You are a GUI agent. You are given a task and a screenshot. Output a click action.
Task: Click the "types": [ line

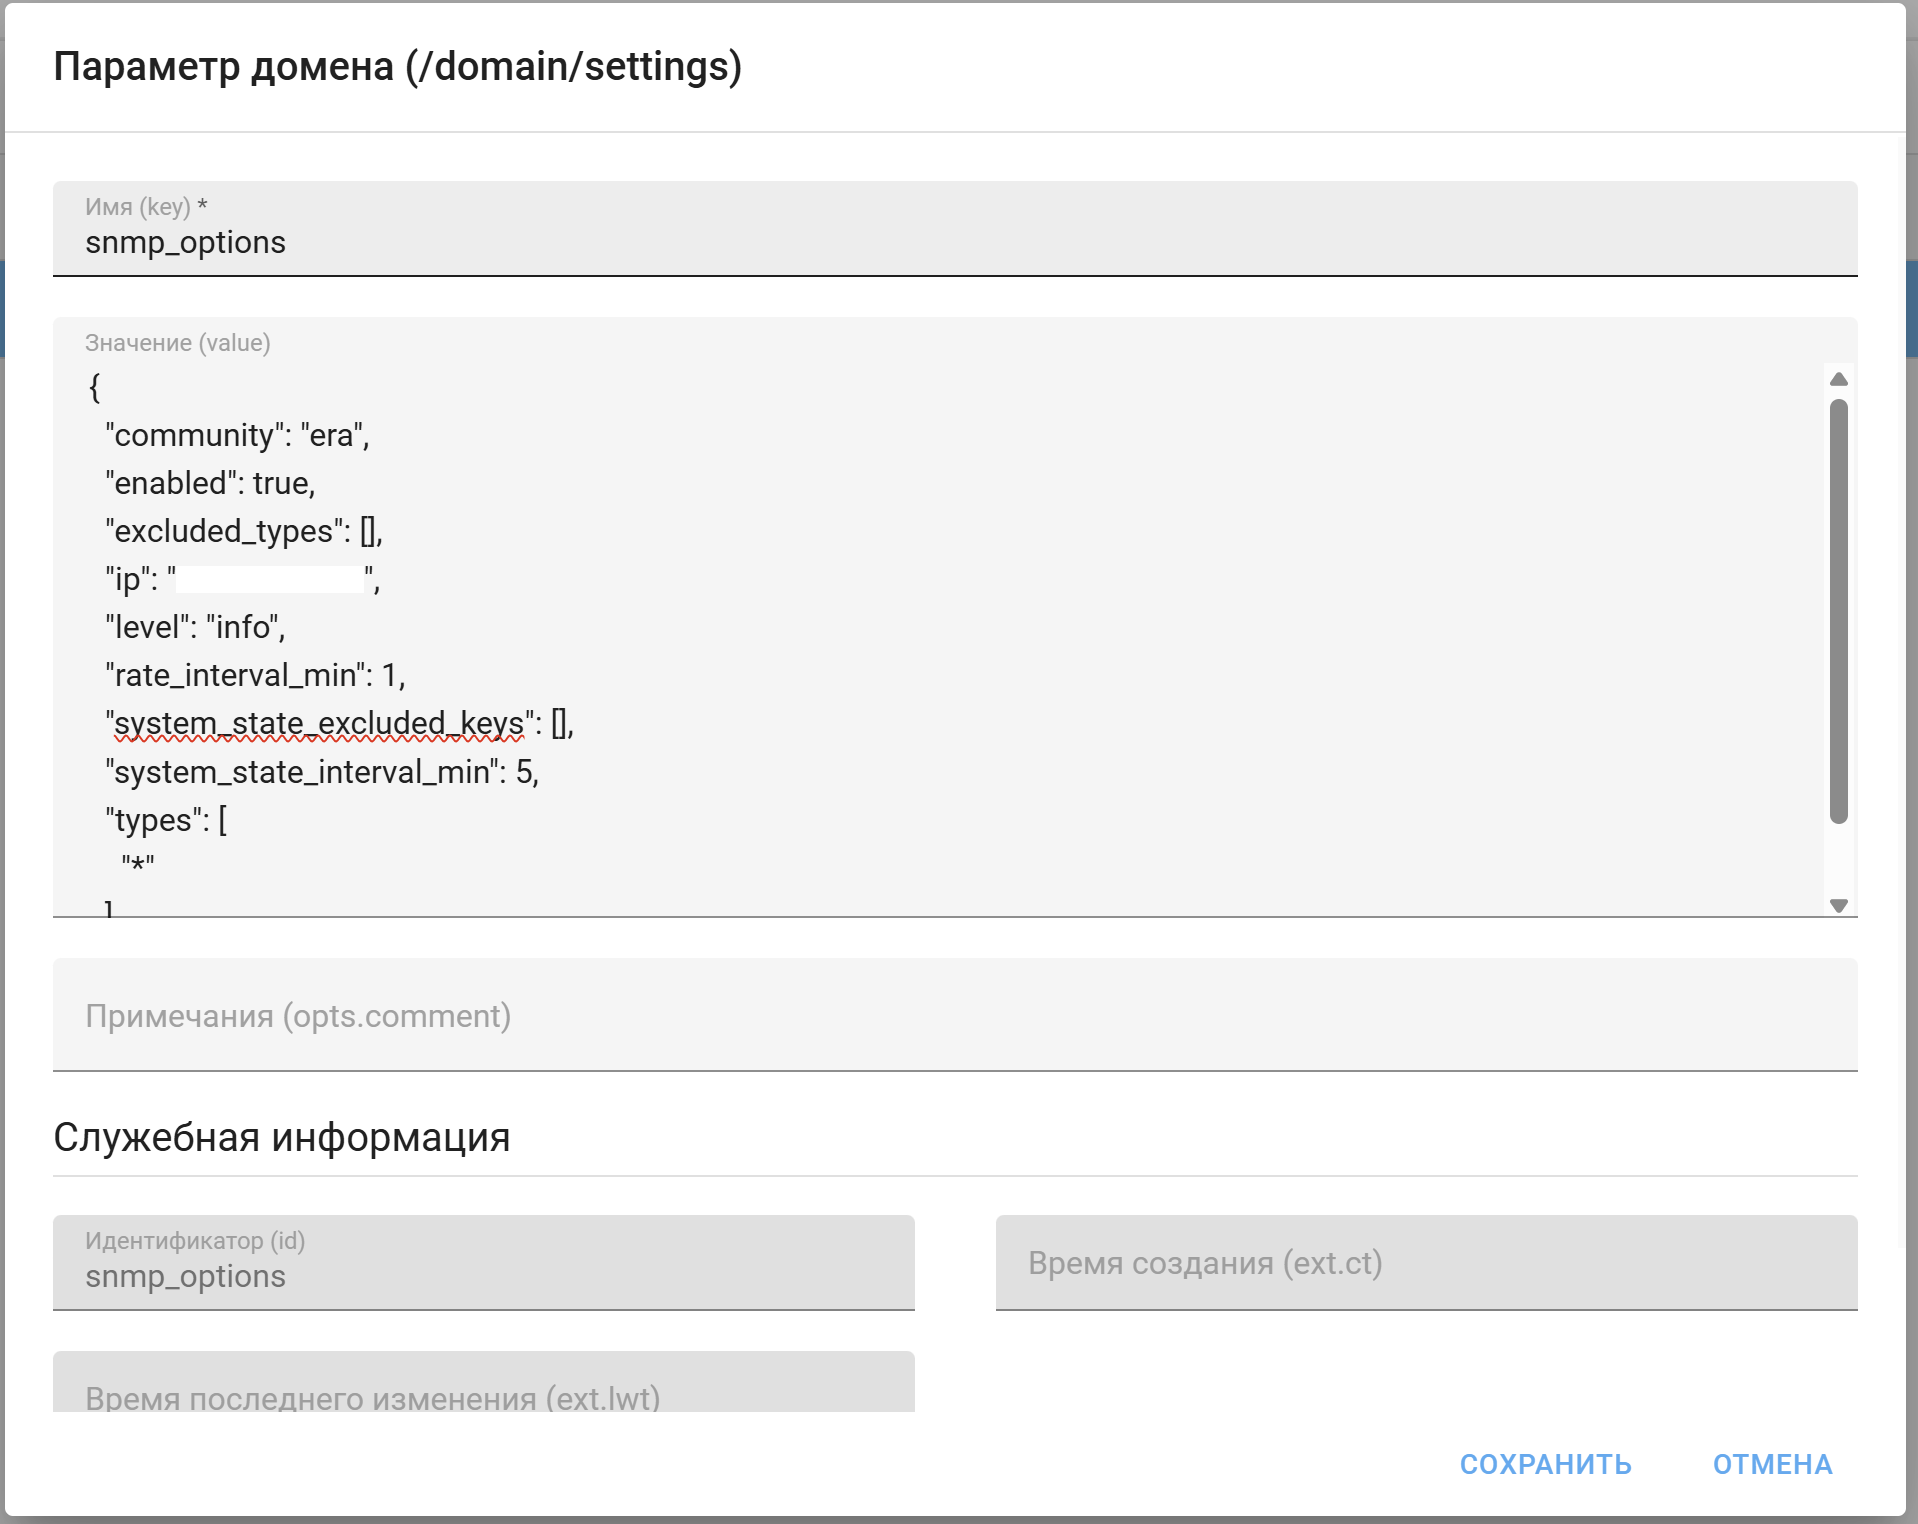tap(167, 820)
